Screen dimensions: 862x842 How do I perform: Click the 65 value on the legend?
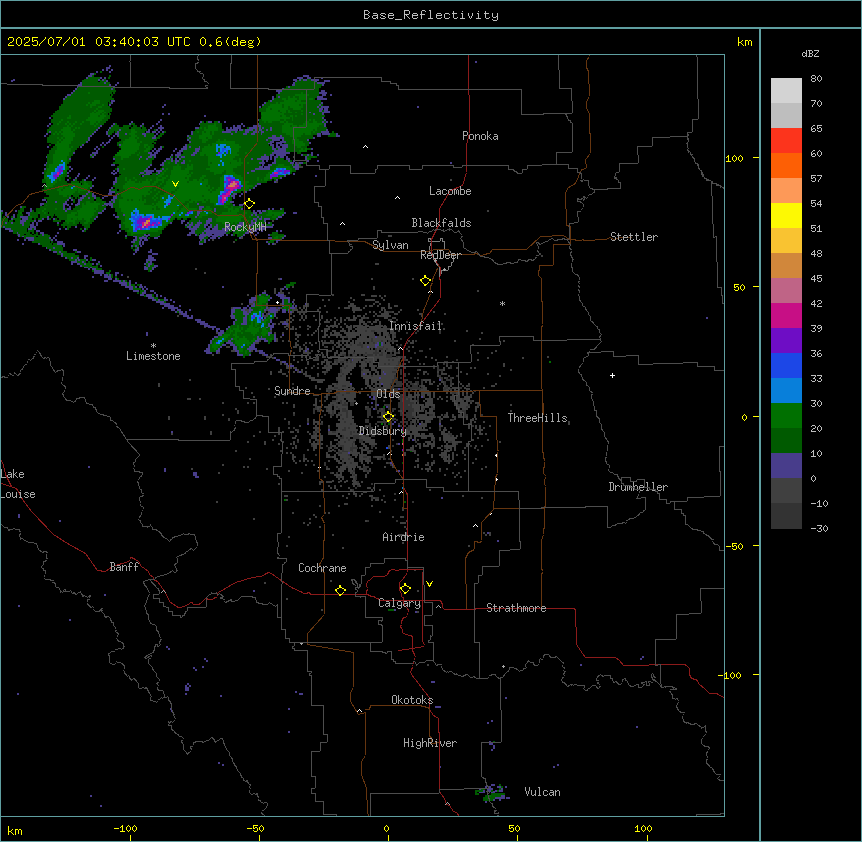click(816, 129)
